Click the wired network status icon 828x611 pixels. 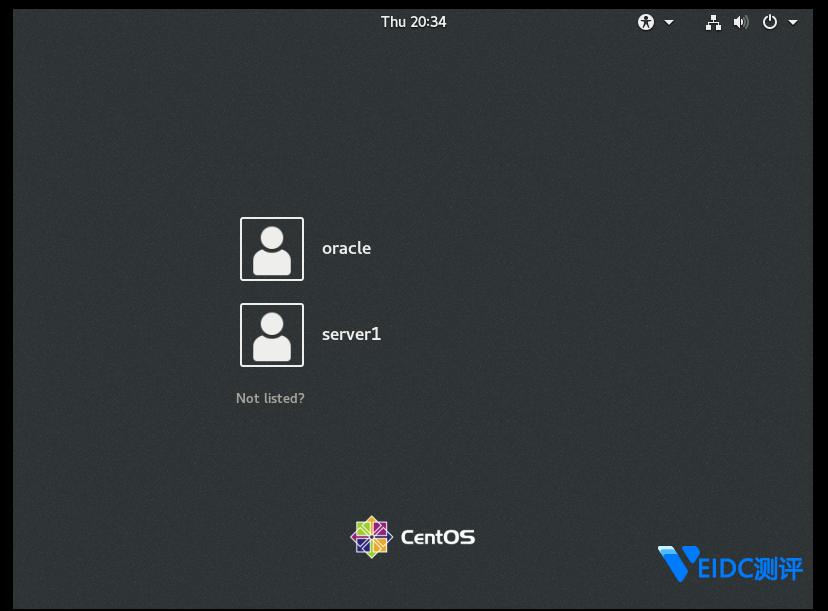click(713, 21)
